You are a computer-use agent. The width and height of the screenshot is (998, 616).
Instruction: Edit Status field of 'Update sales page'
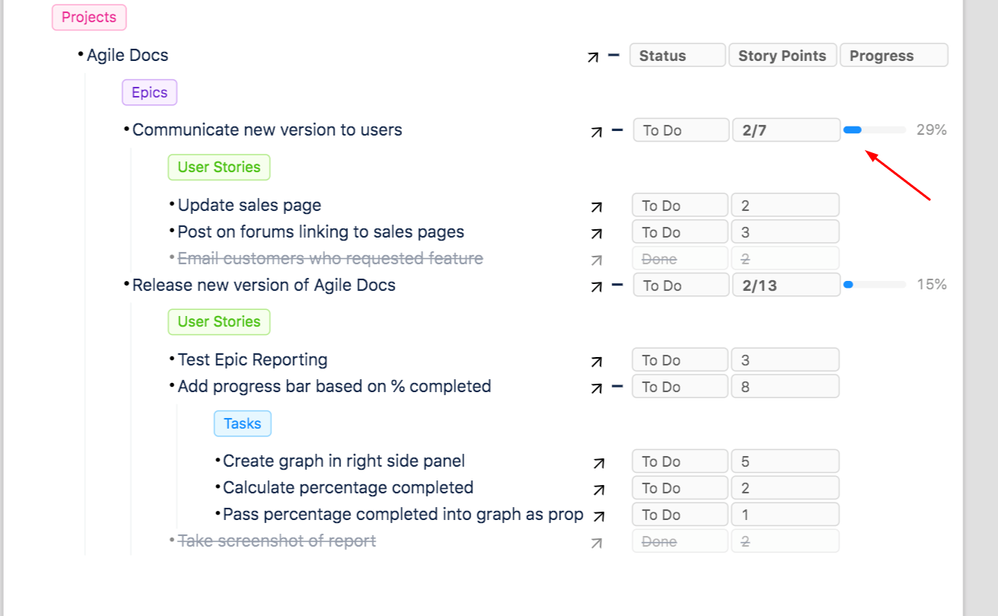(679, 206)
